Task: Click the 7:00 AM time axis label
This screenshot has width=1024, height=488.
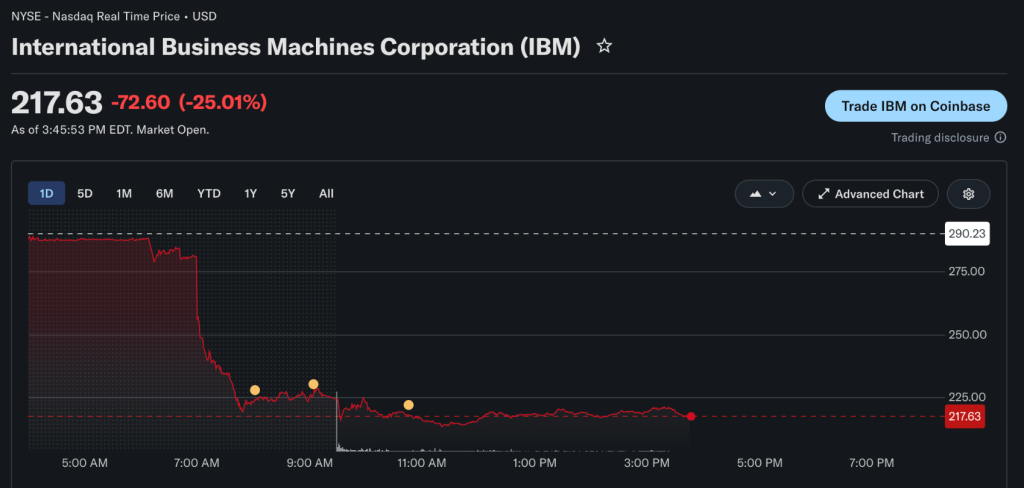Action: (x=197, y=463)
